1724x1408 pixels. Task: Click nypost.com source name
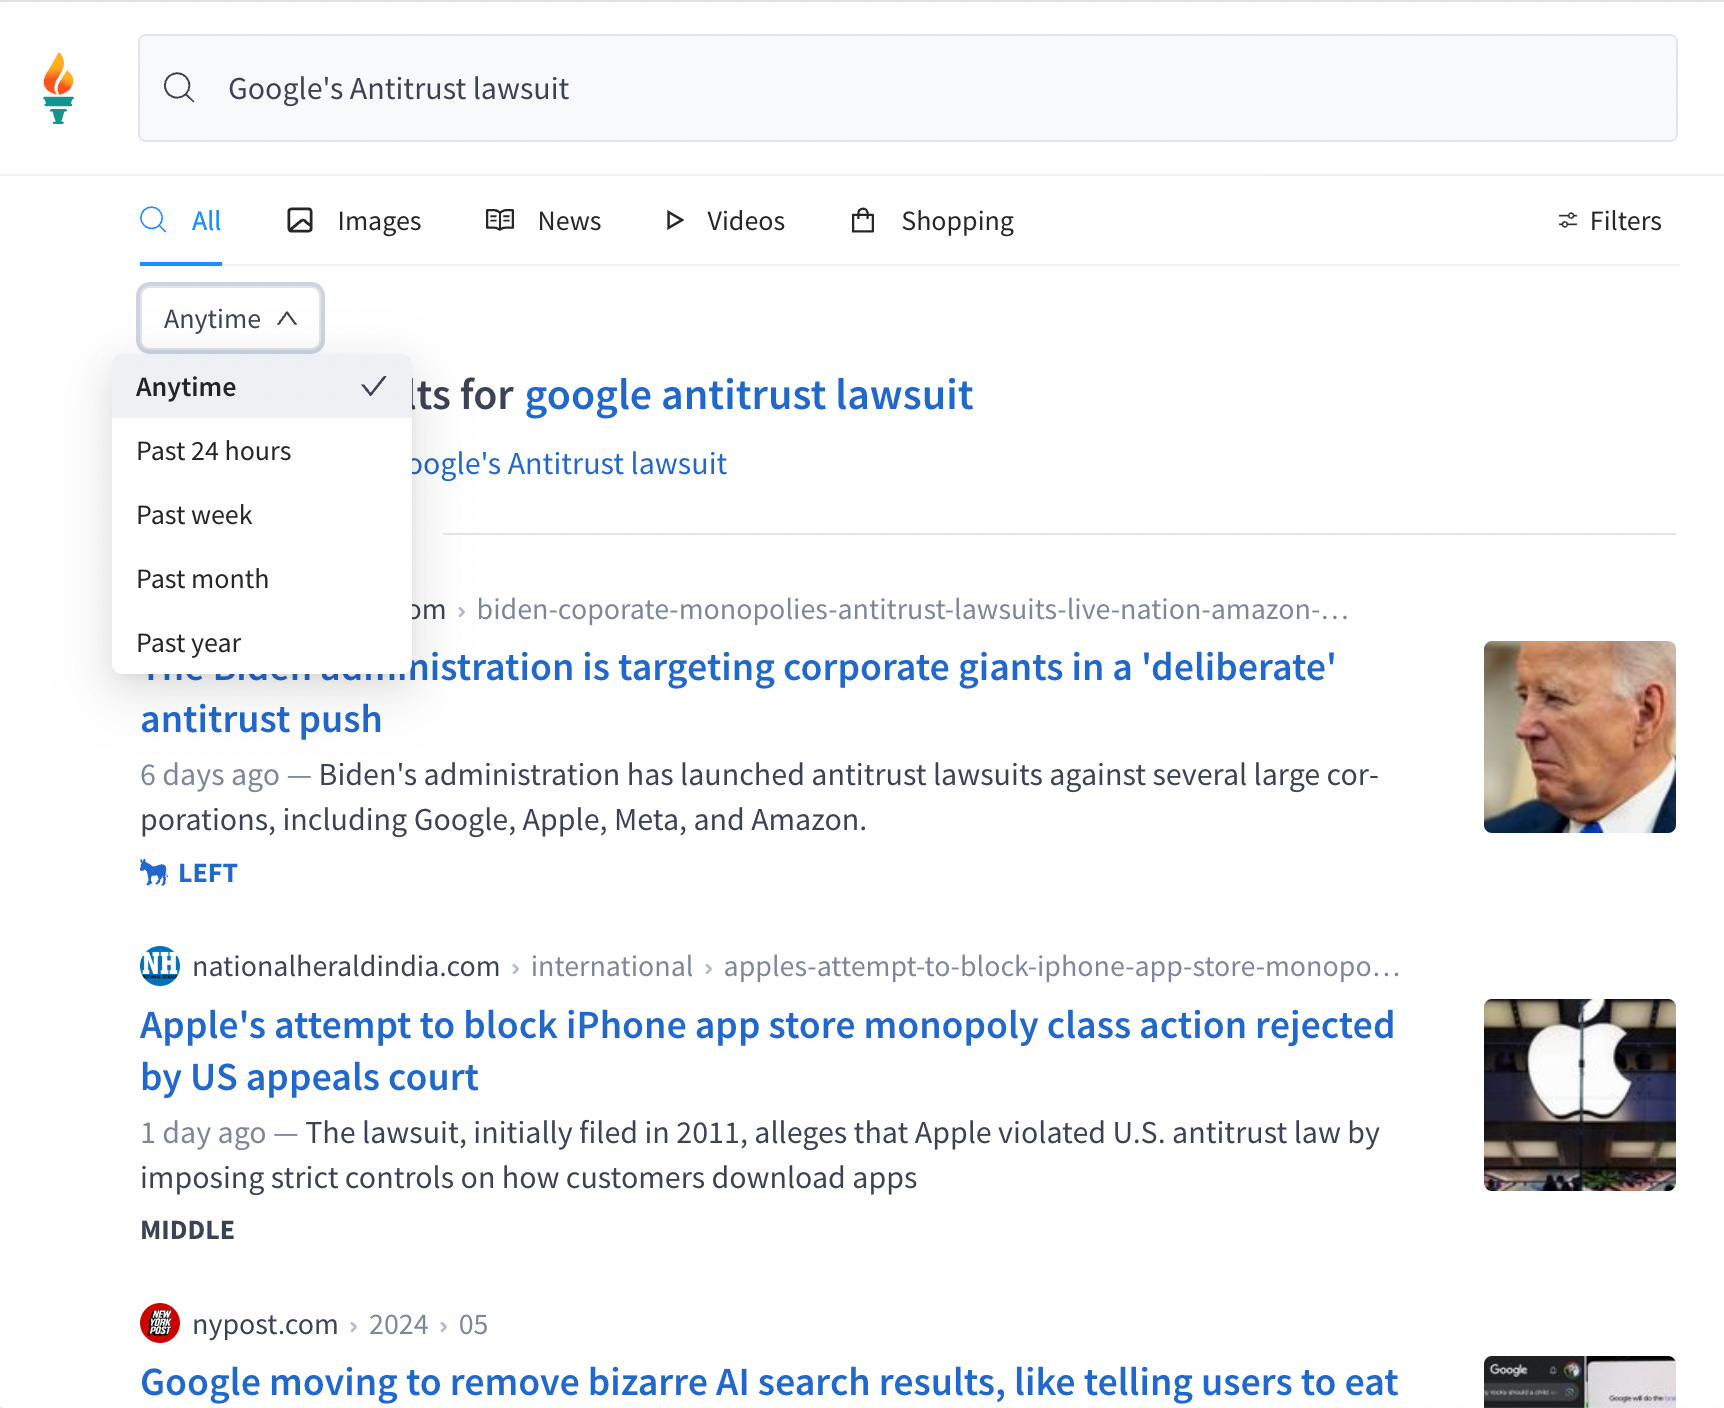265,1324
